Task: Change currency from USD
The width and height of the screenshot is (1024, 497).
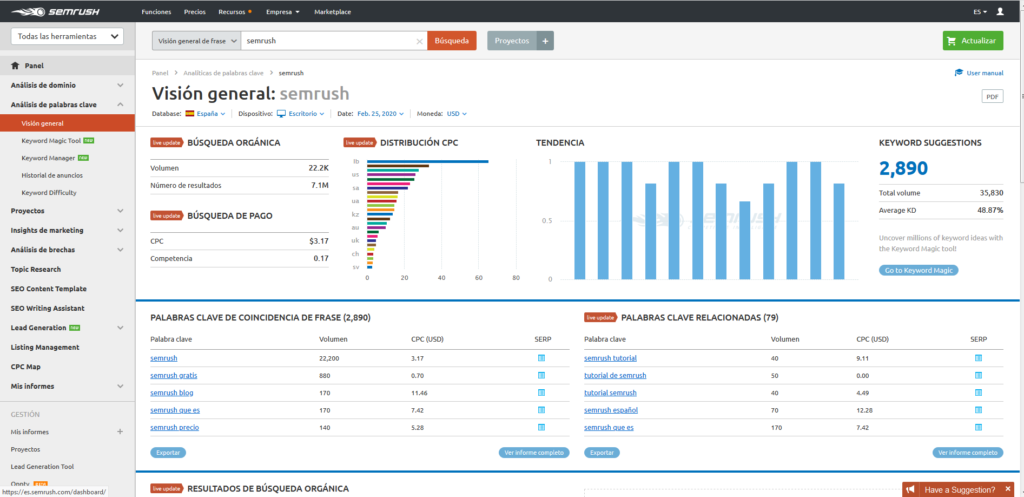Action: (457, 114)
